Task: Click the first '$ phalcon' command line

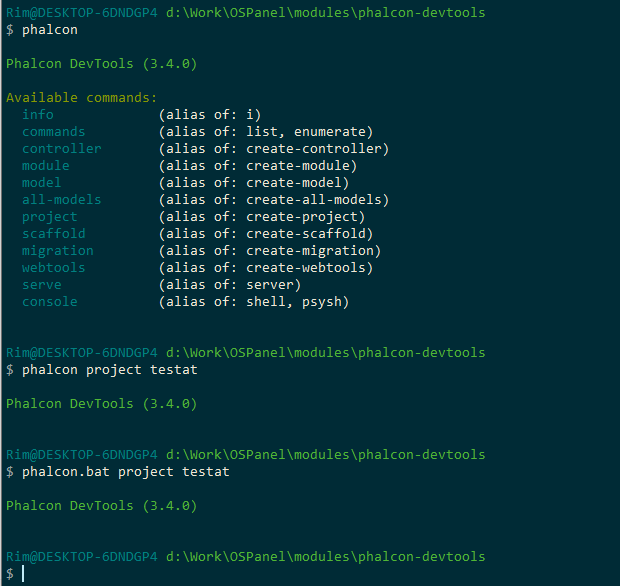Action: pyautogui.click(x=42, y=30)
